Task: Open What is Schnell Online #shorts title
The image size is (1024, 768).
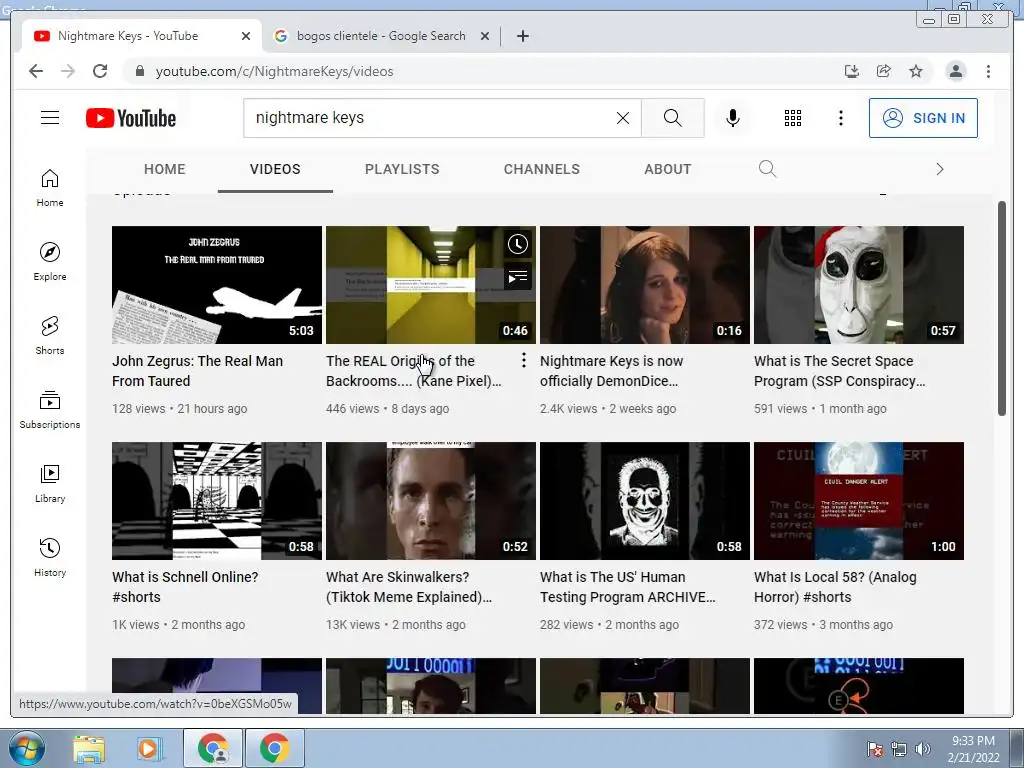Action: point(185,586)
